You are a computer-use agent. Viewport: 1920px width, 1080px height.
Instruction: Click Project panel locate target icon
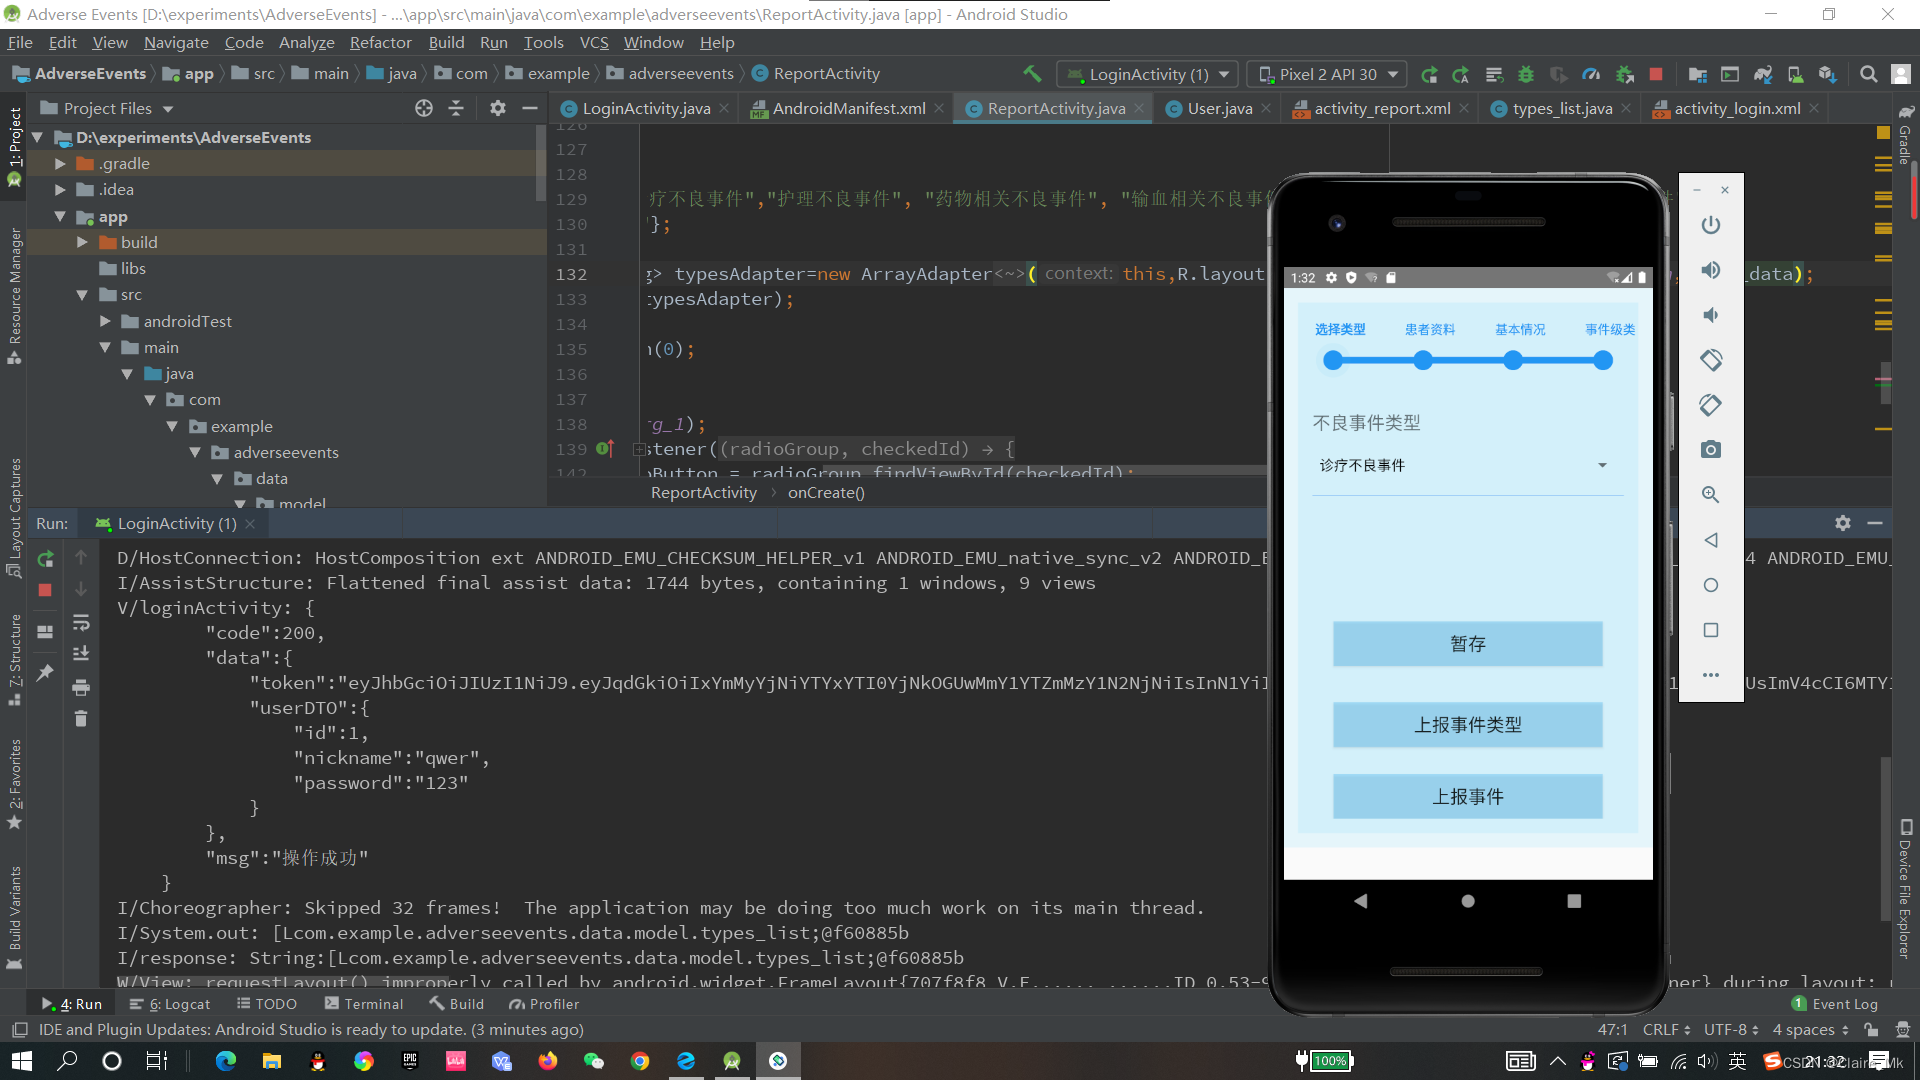[424, 108]
